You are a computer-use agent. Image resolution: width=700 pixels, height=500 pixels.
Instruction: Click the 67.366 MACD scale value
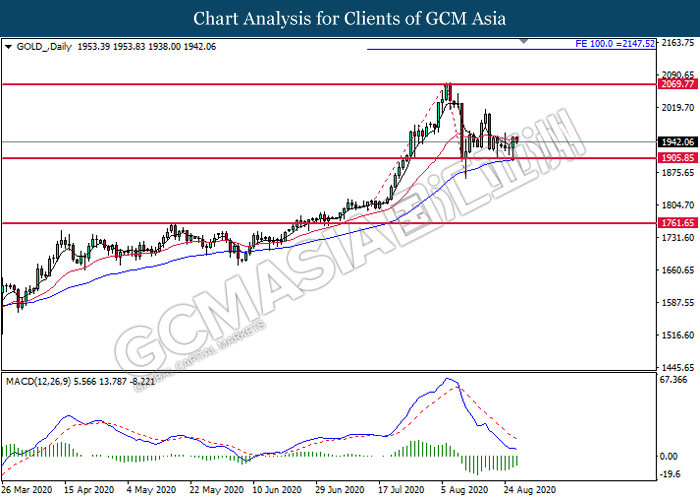673,380
